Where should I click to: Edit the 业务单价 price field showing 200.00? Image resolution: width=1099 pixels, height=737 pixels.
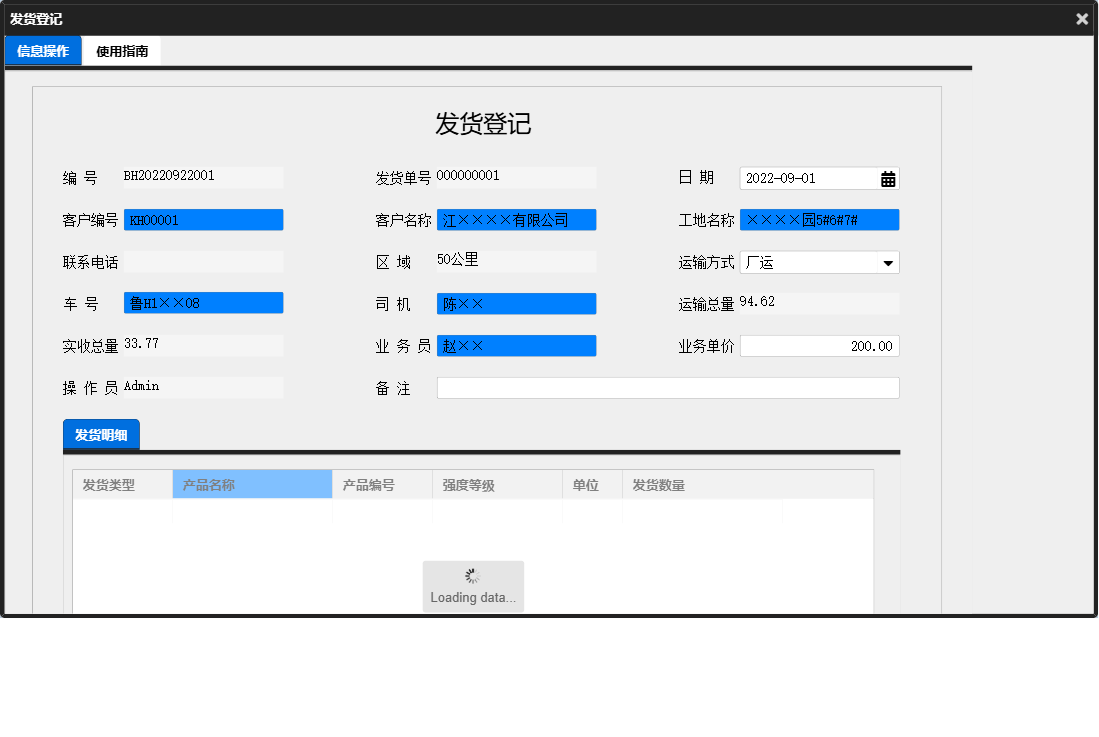tap(820, 345)
